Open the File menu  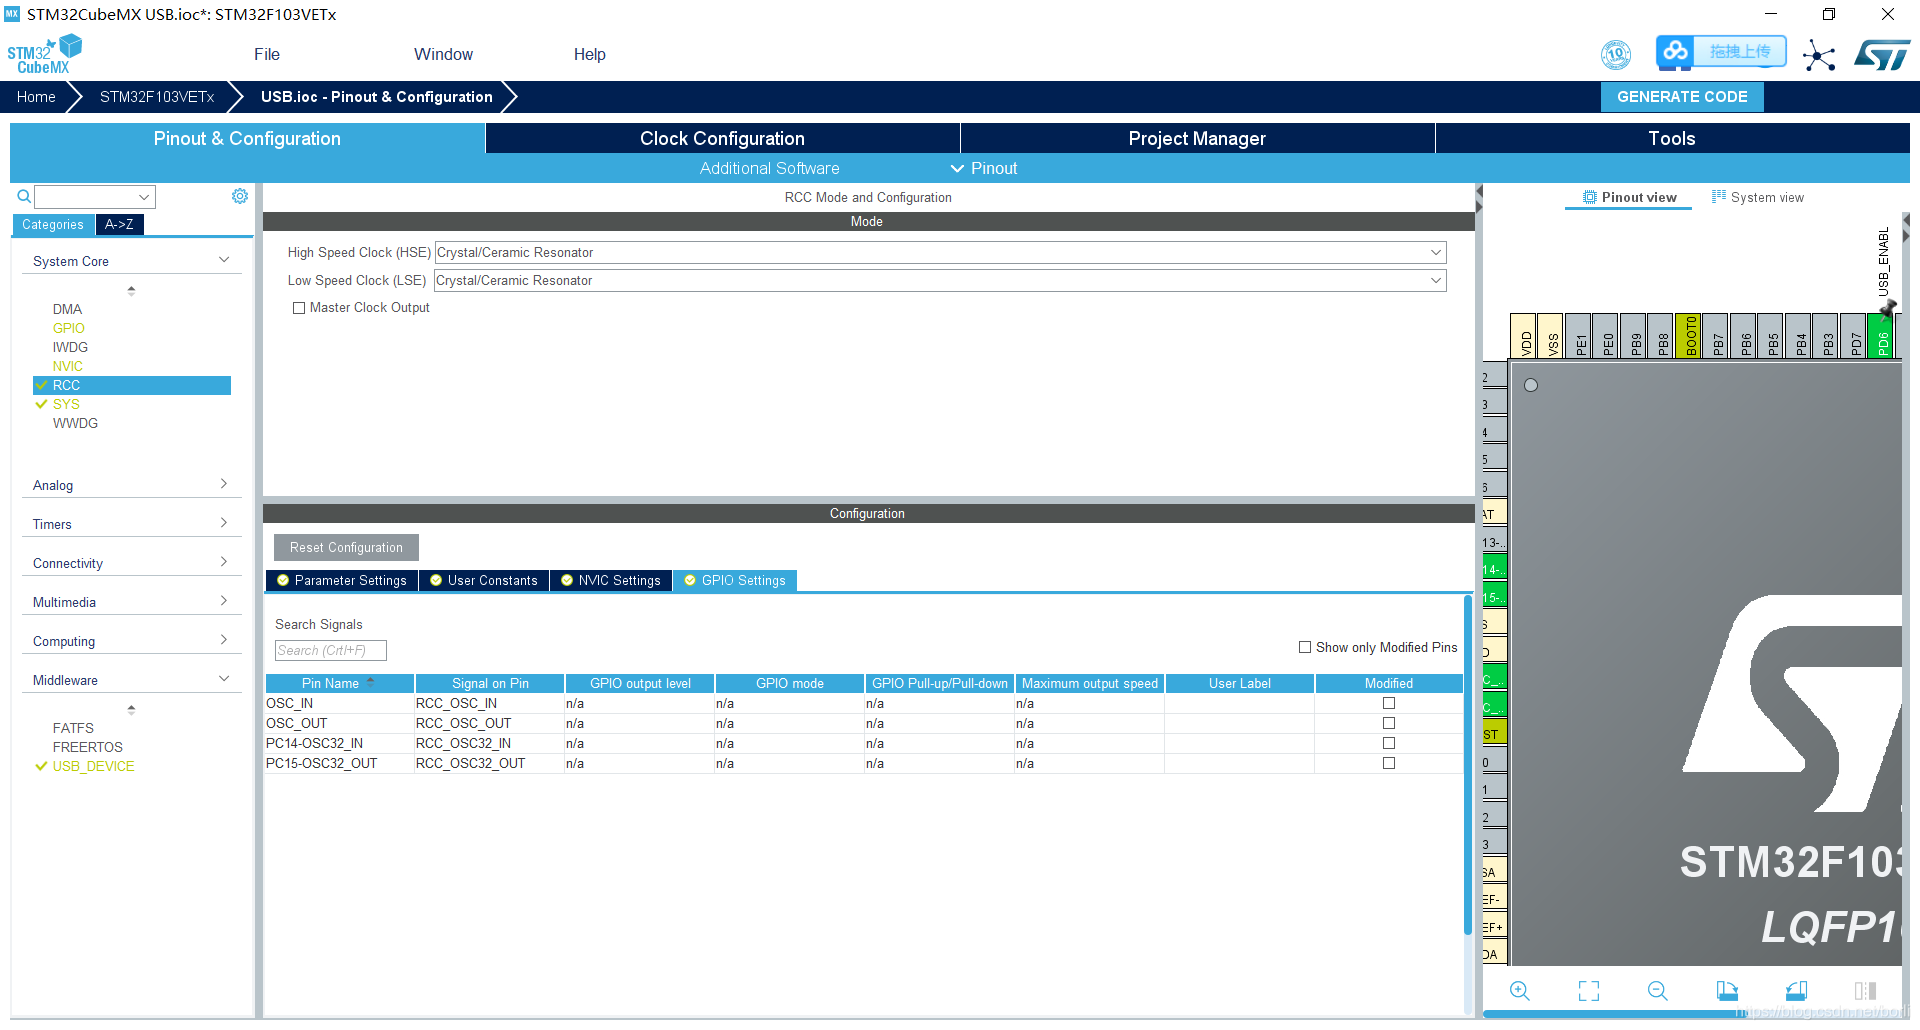point(267,54)
